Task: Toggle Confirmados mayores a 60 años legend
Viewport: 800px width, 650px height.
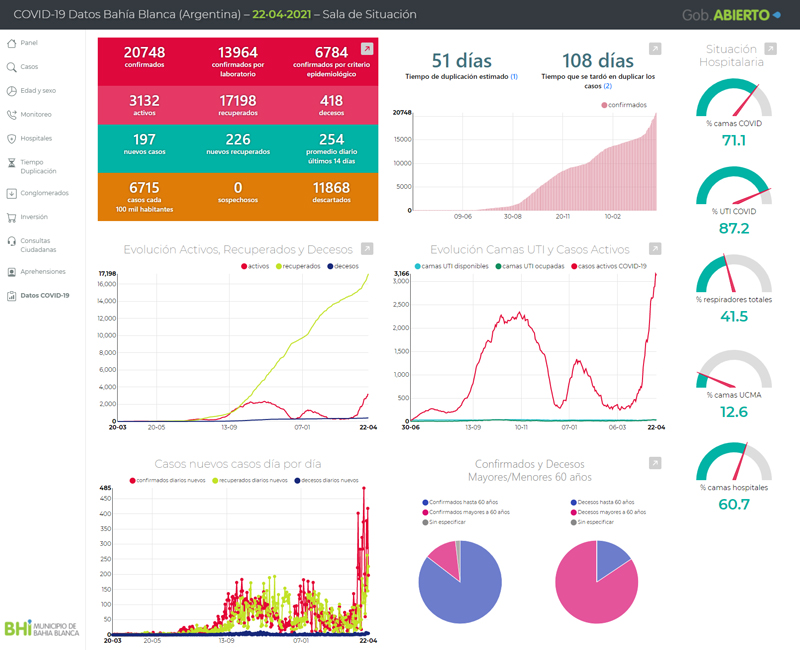Action: pyautogui.click(x=466, y=512)
